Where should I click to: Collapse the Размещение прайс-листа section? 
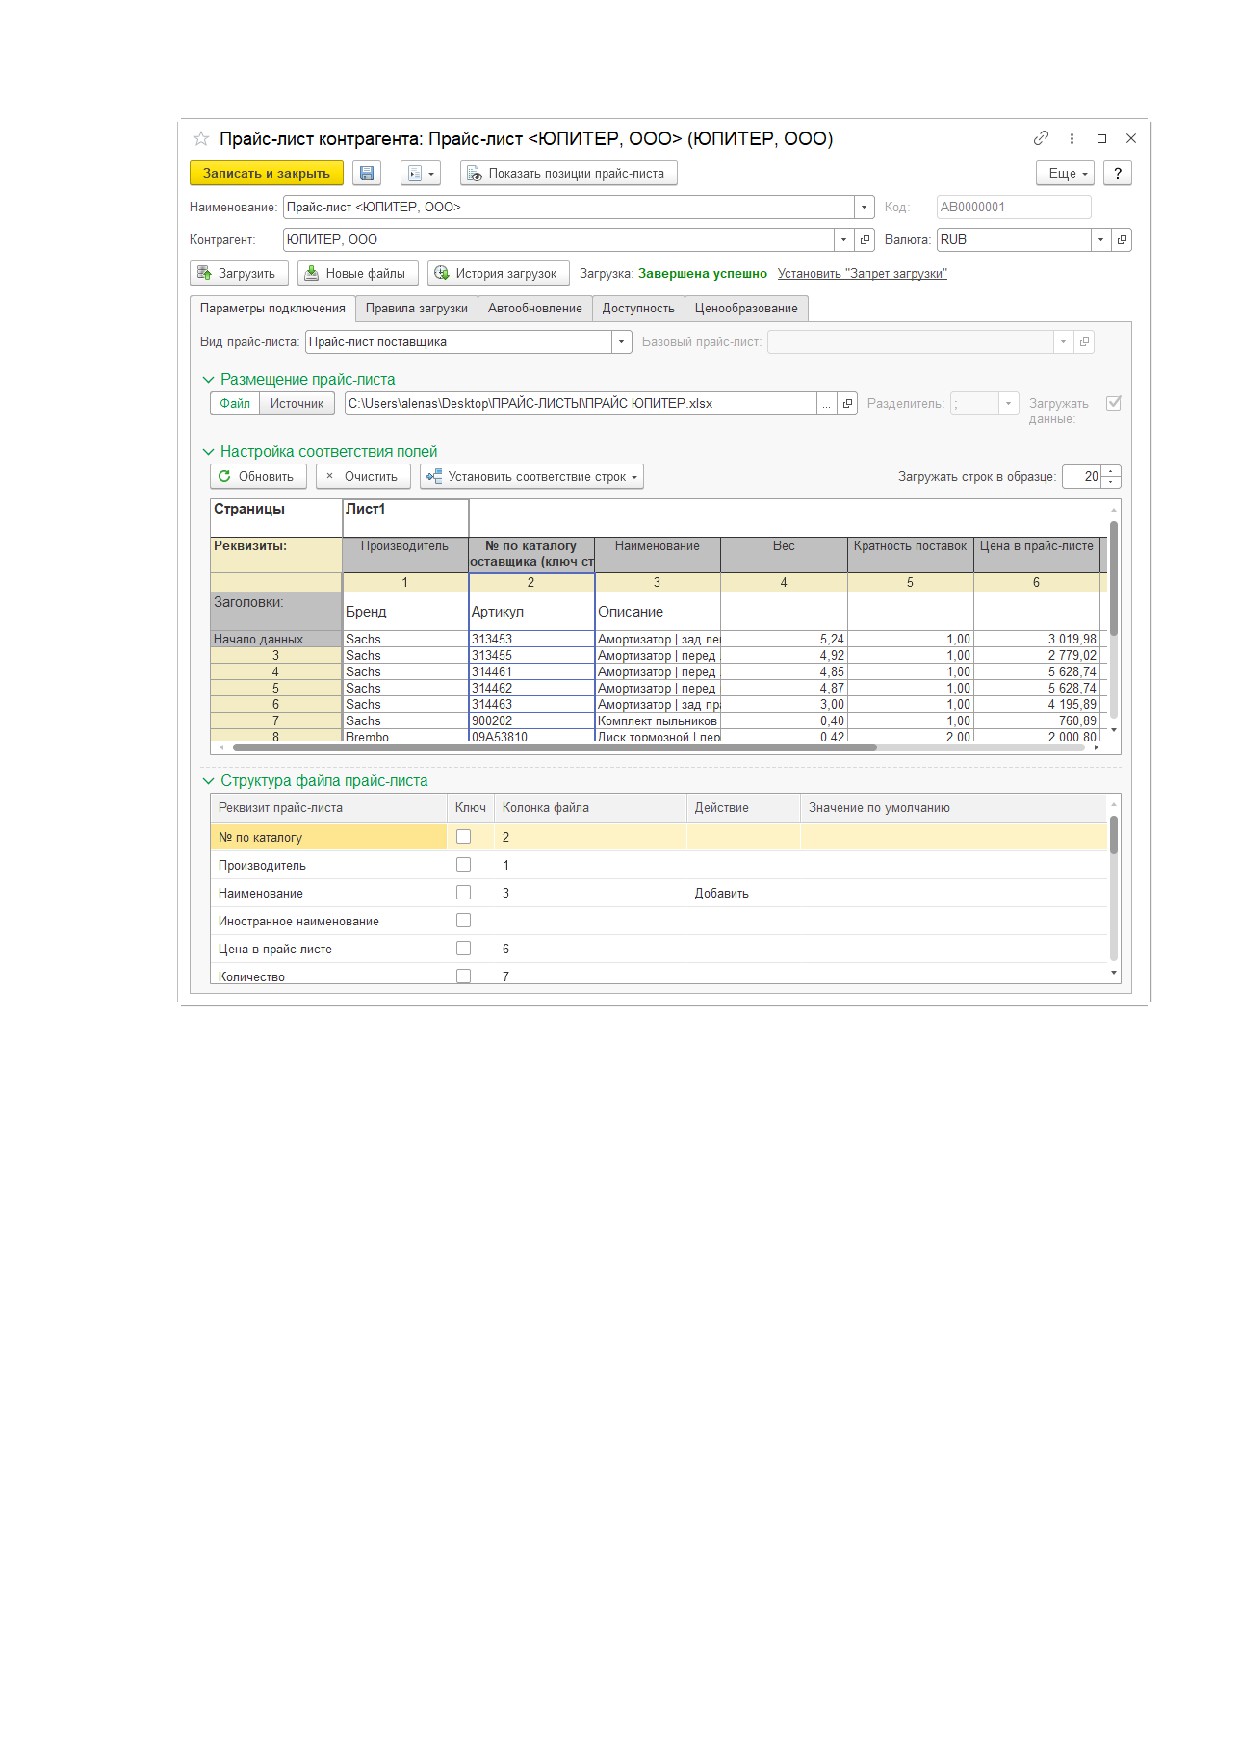(x=209, y=380)
